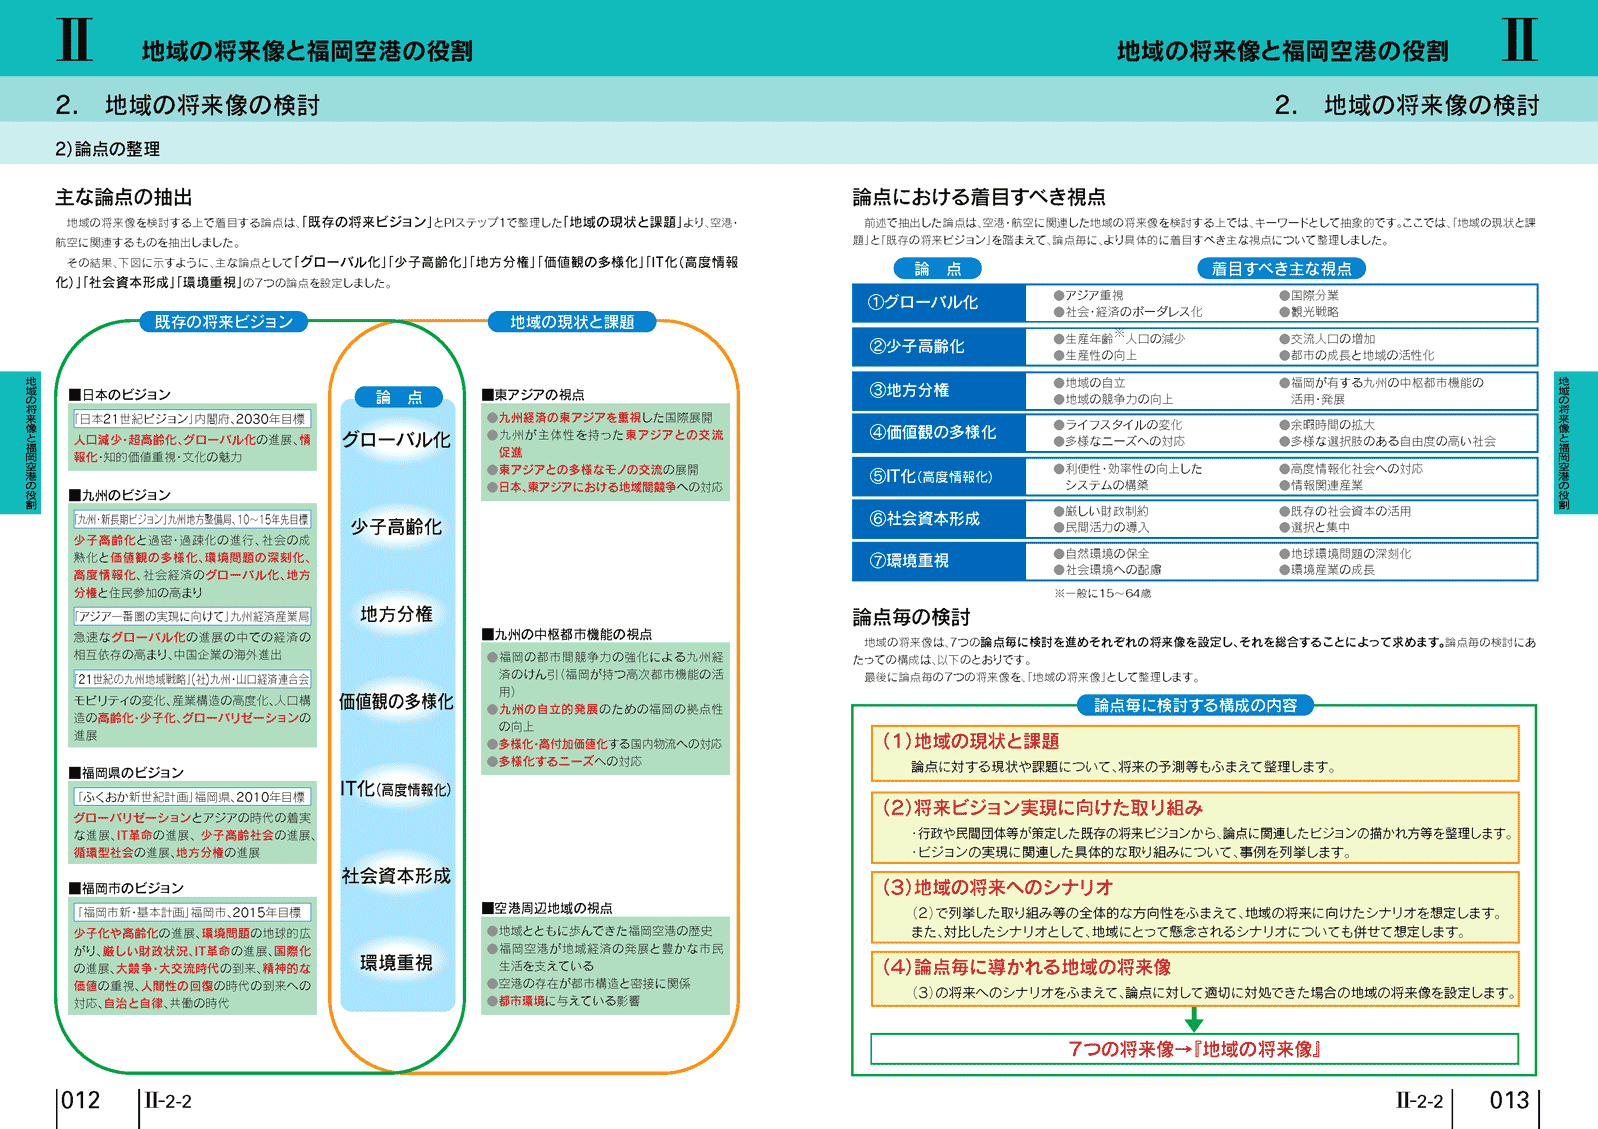Image resolution: width=1598 pixels, height=1129 pixels.
Task: Click the ①グローバル化 table row header
Action: point(938,303)
